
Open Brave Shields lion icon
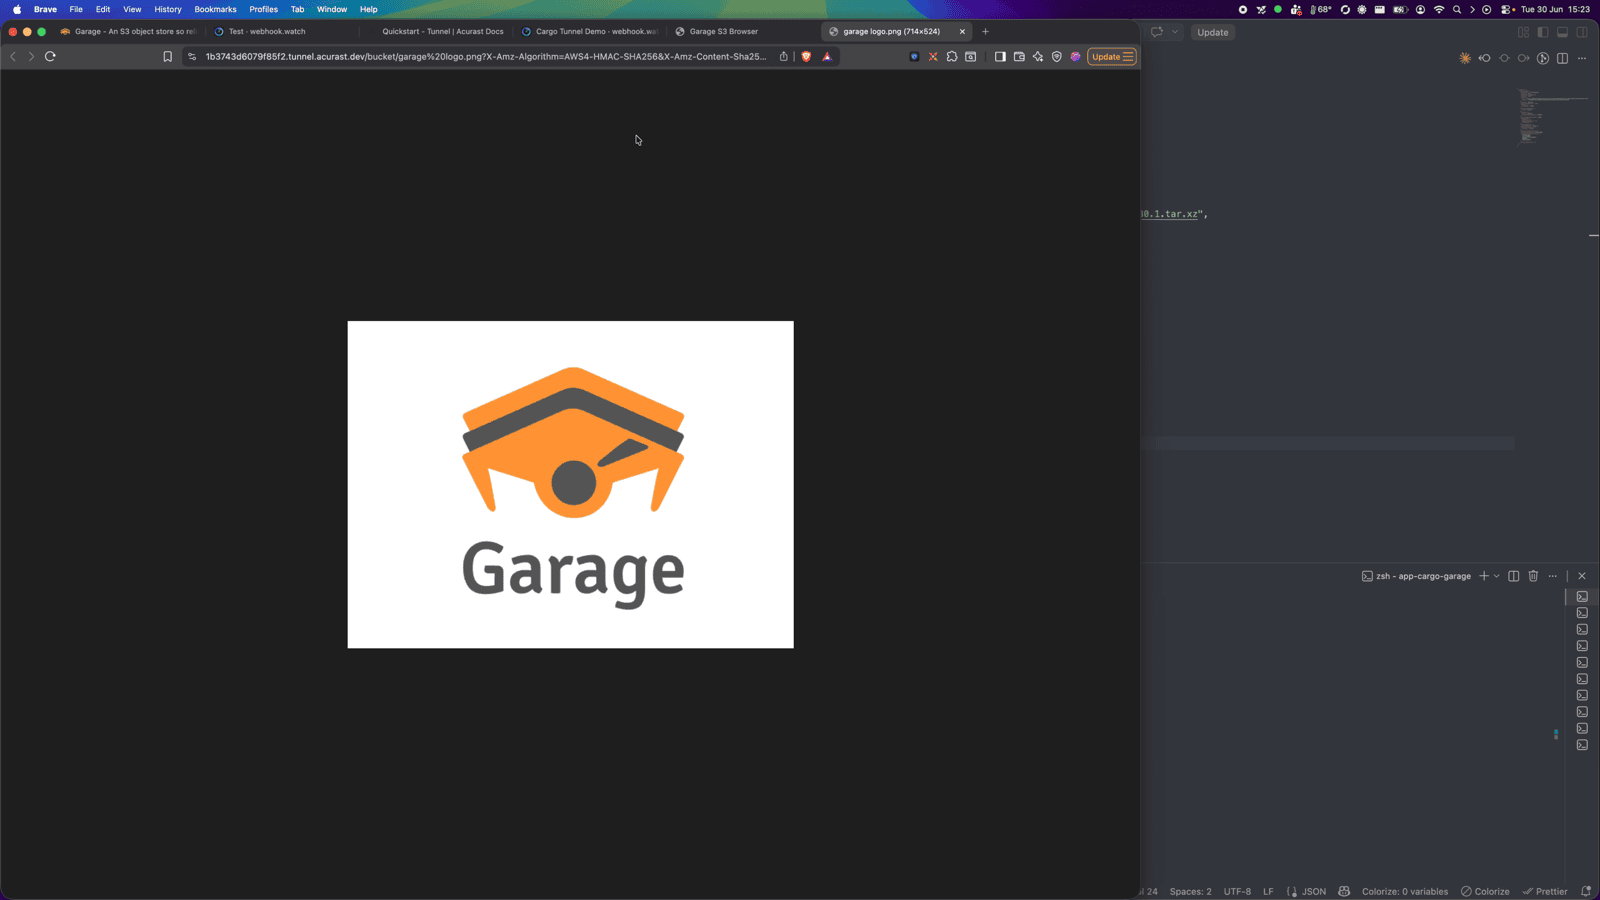(x=806, y=56)
